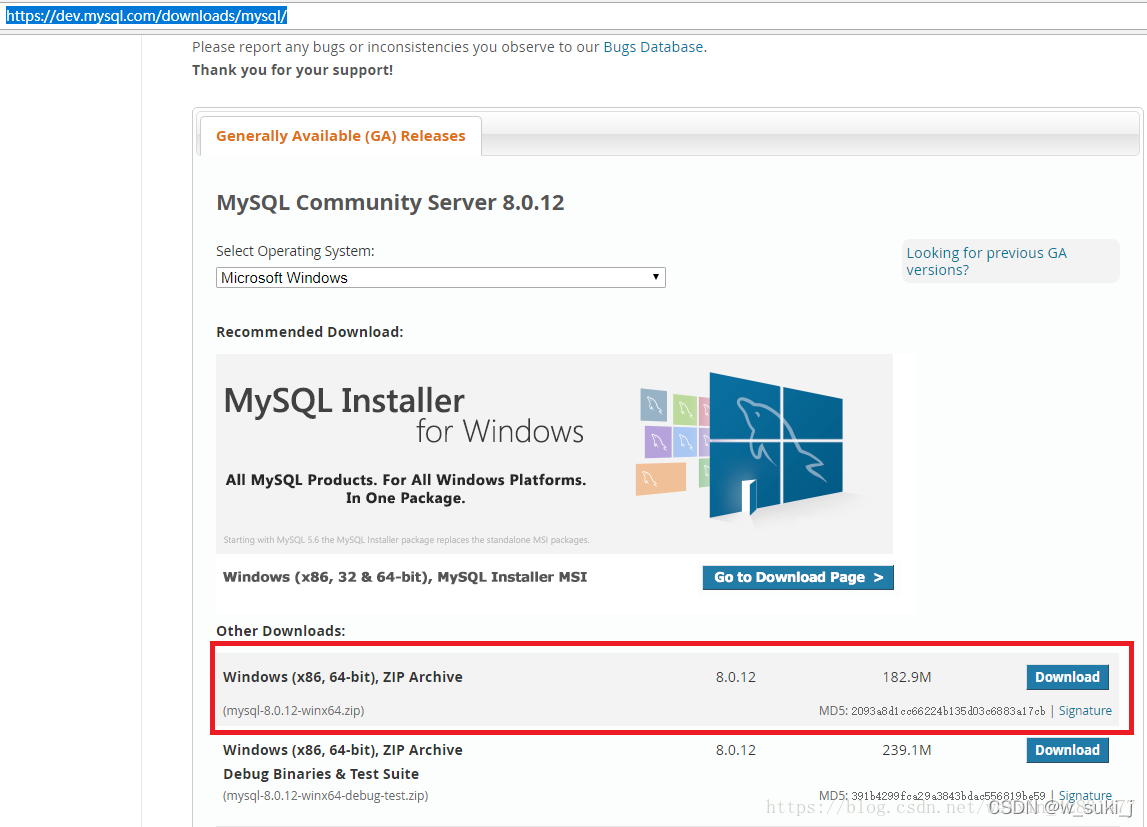The width and height of the screenshot is (1147, 827).
Task: Click the mysql-8.0.12-winx64.zip file name
Action: point(293,711)
